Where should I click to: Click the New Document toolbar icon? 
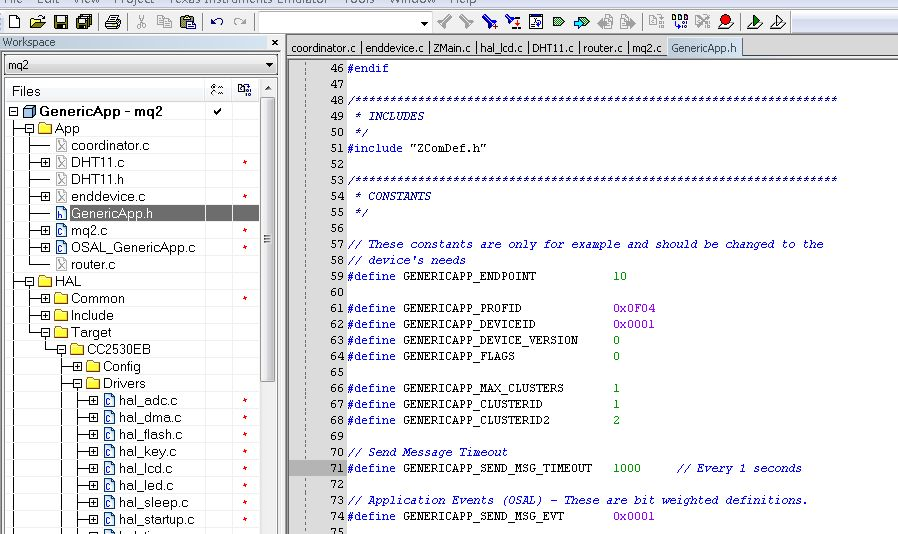(14, 22)
